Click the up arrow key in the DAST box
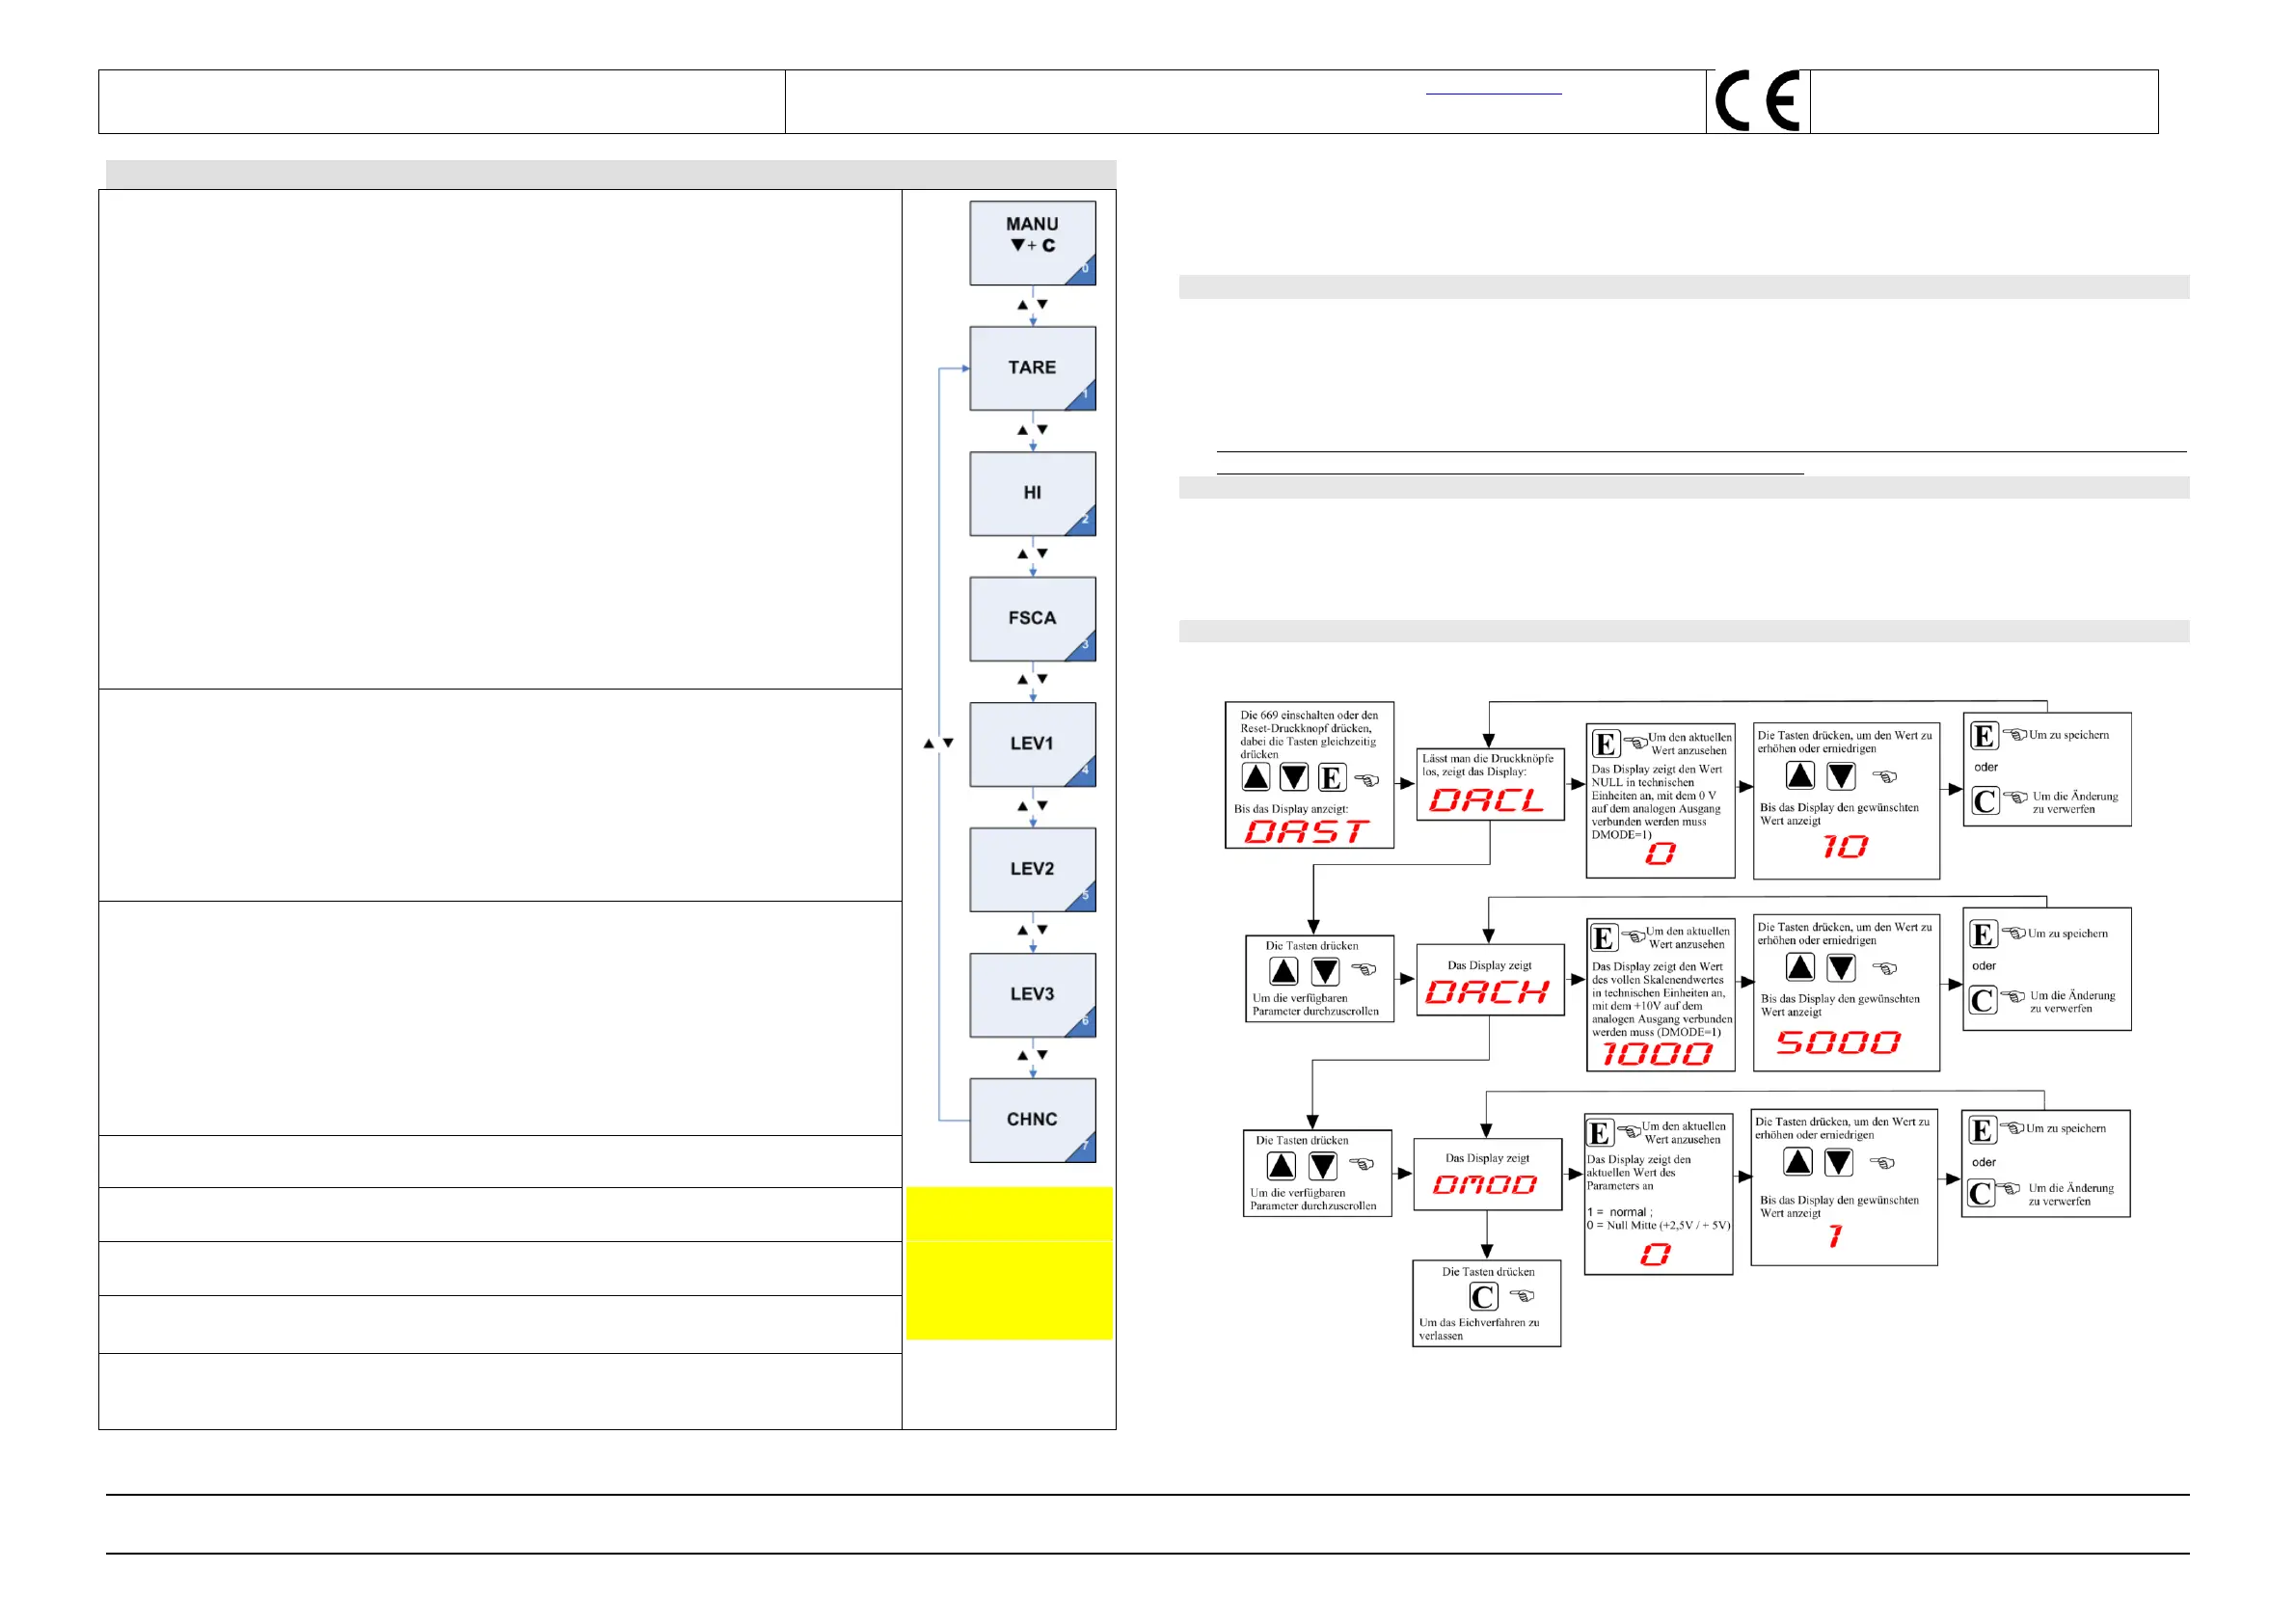2296x1624 pixels. click(1256, 777)
